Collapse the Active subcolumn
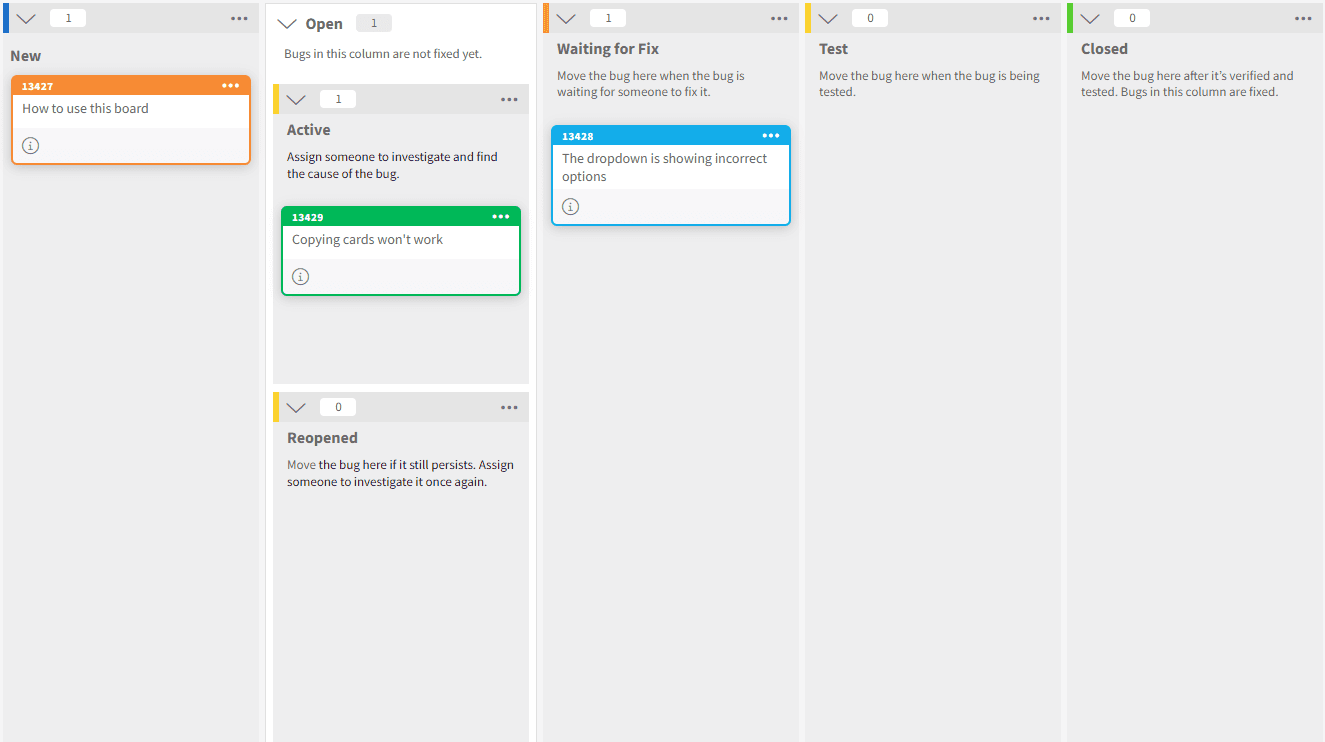This screenshot has height=742, width=1325. tap(296, 99)
